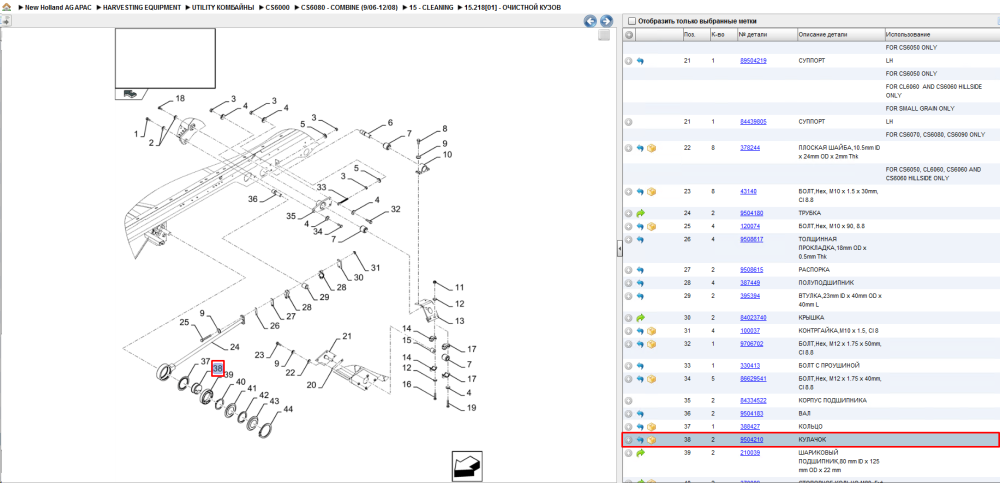Click blue arrow icon for ВАЛ row
Image resolution: width=1000 pixels, height=483 pixels.
pyautogui.click(x=640, y=413)
